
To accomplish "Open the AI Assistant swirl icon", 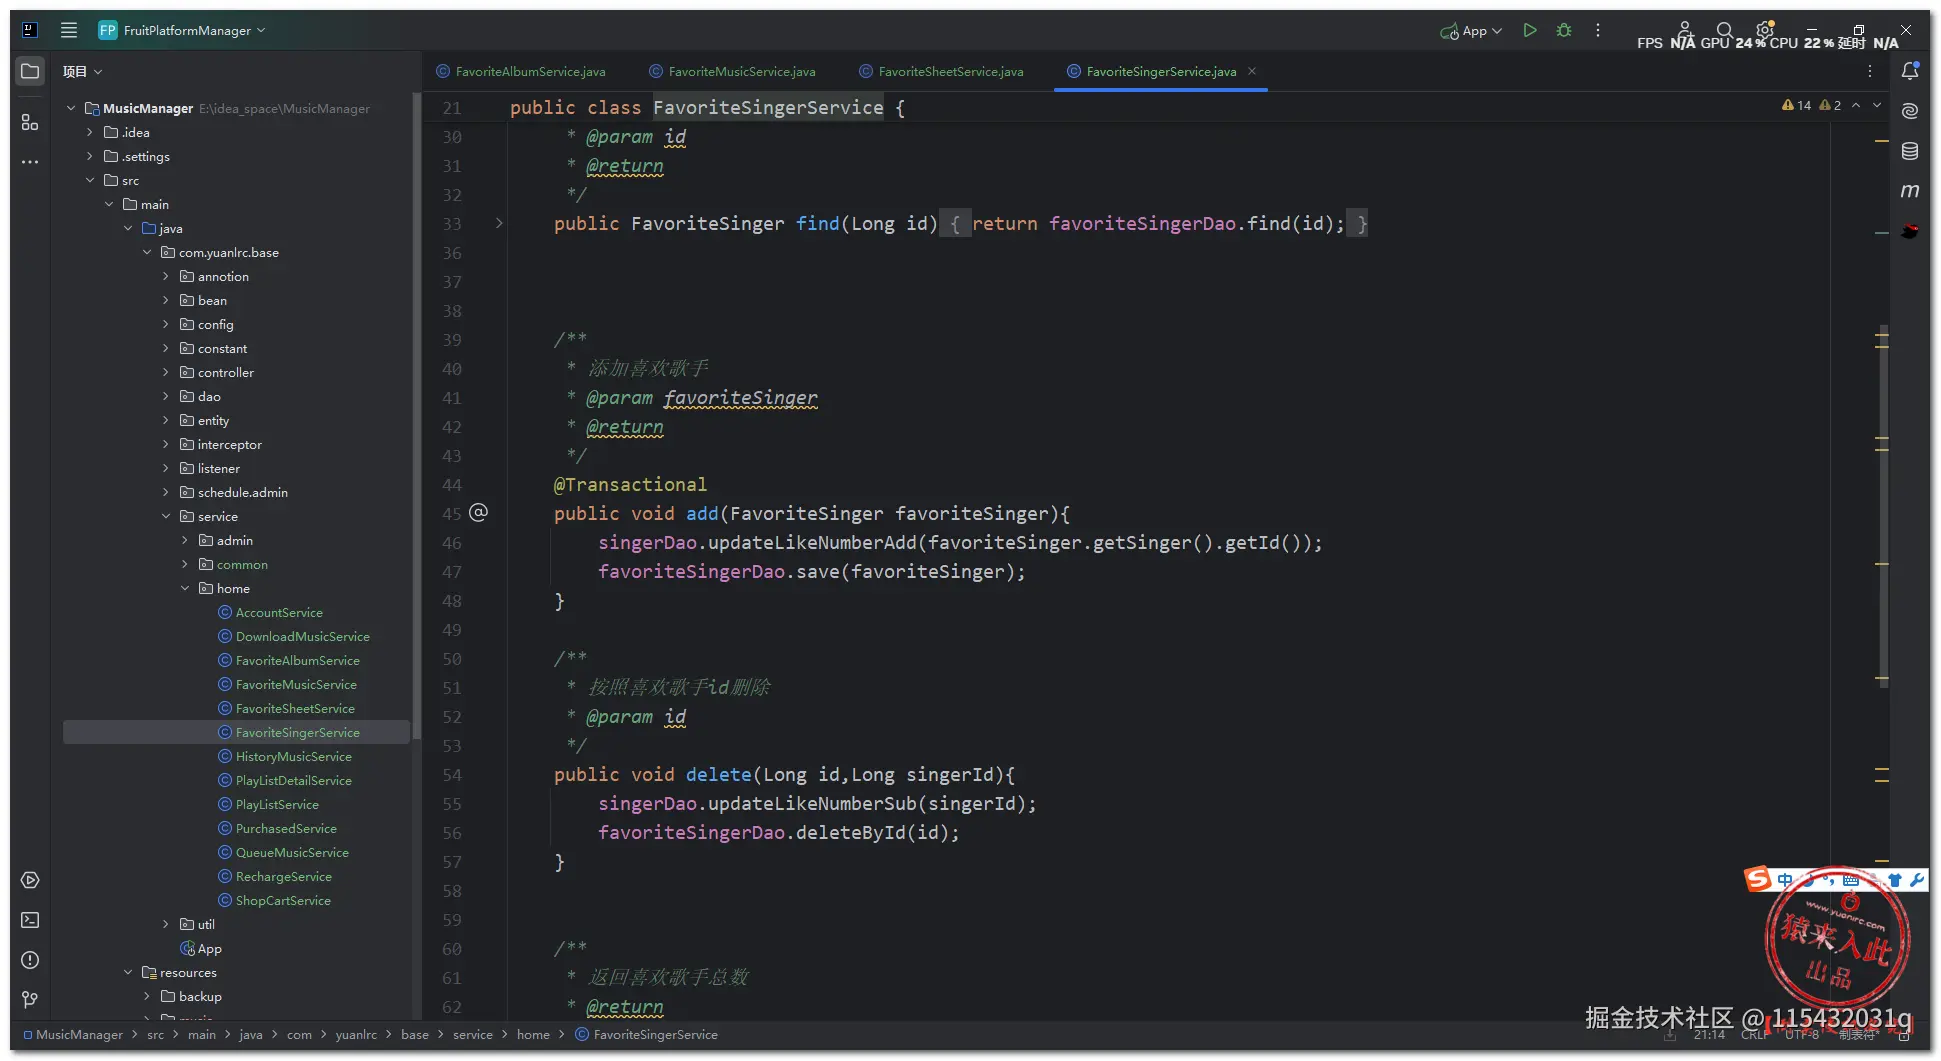I will click(x=1910, y=111).
